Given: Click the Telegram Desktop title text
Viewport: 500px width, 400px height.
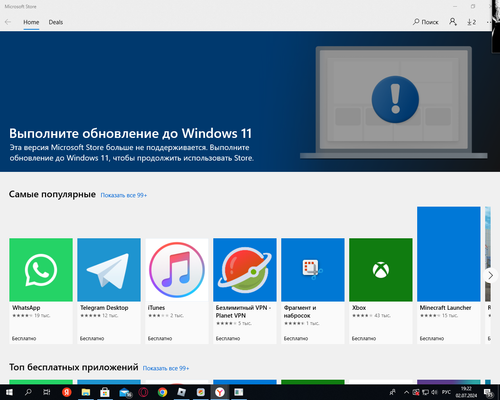Looking at the screenshot, I should pos(104,308).
